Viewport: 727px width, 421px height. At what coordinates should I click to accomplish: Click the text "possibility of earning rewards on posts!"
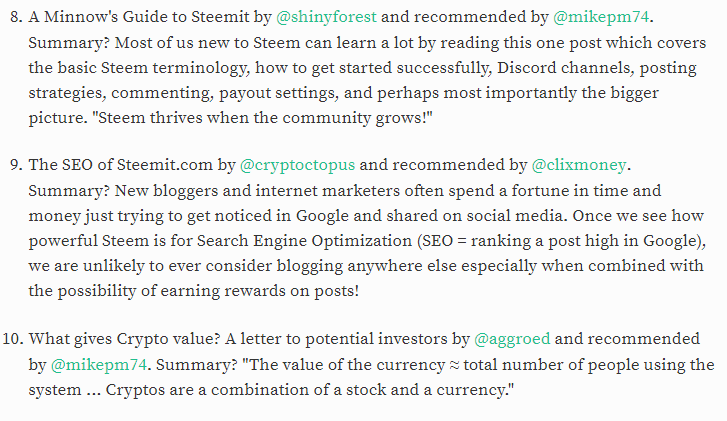[208, 291]
